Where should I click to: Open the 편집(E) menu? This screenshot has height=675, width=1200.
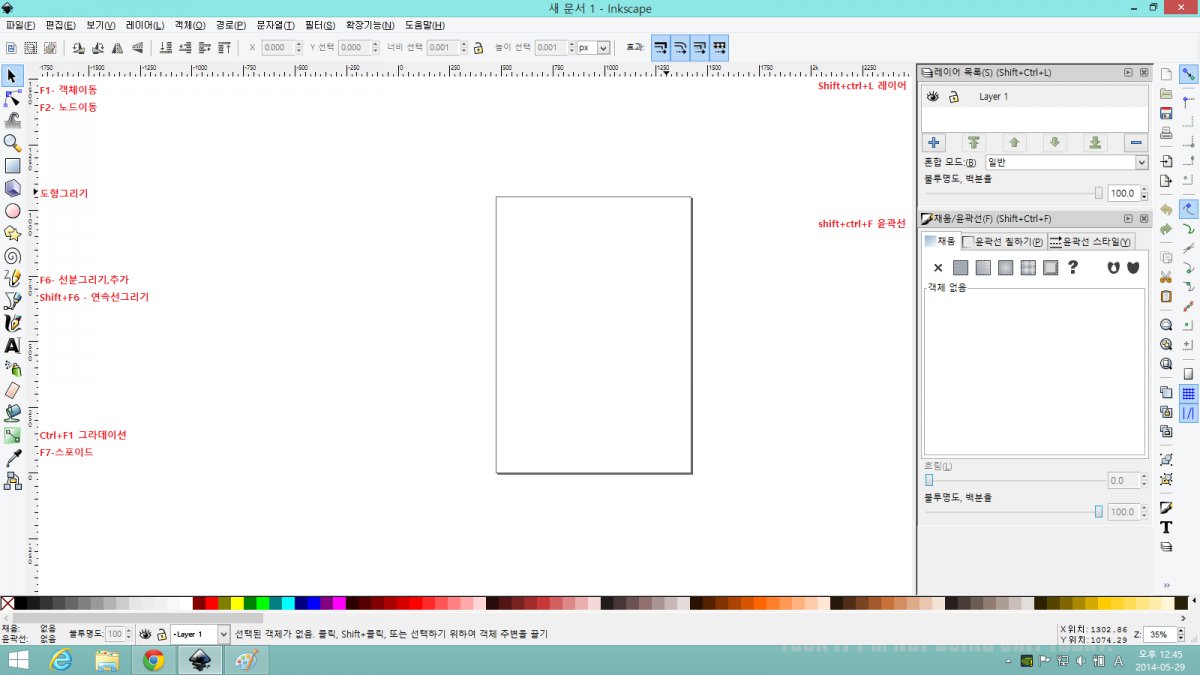point(60,25)
